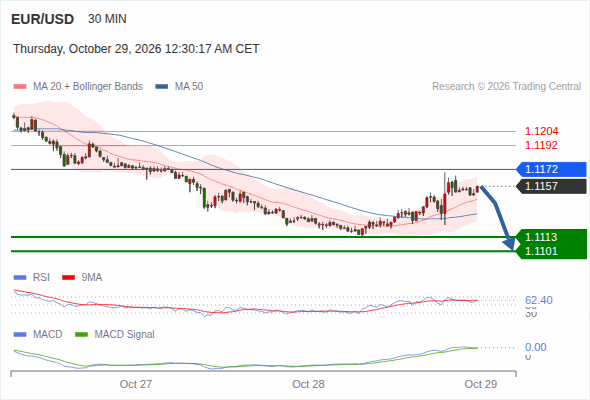Screen dimensions: 590x400
Task: Click the MACD Signal green legend swatch
Action: pos(81,335)
